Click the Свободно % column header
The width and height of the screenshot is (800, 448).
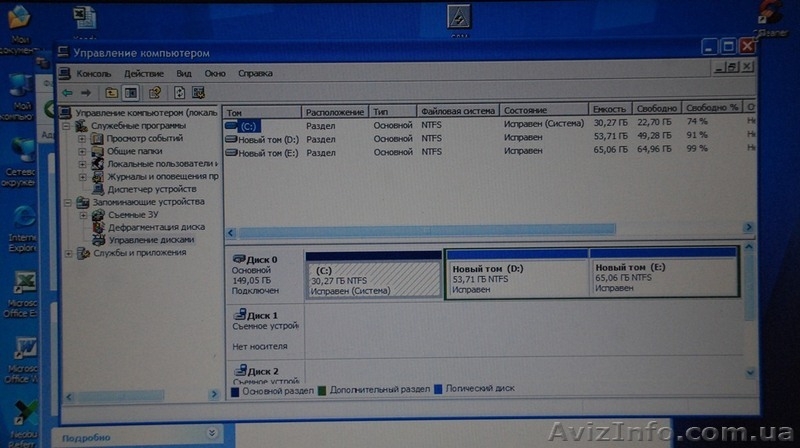[x=712, y=108]
